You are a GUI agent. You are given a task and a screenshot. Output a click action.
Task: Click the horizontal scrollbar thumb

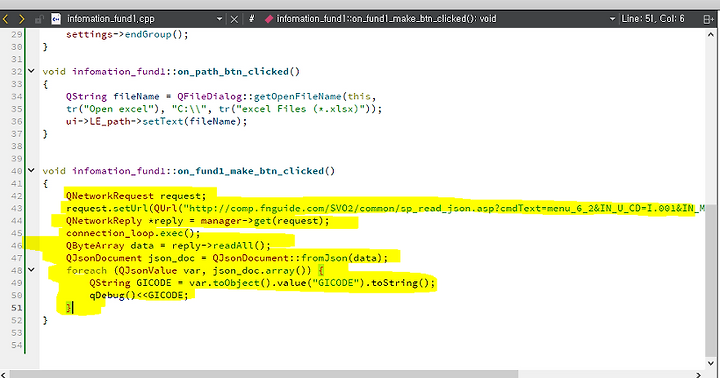tap(264, 374)
